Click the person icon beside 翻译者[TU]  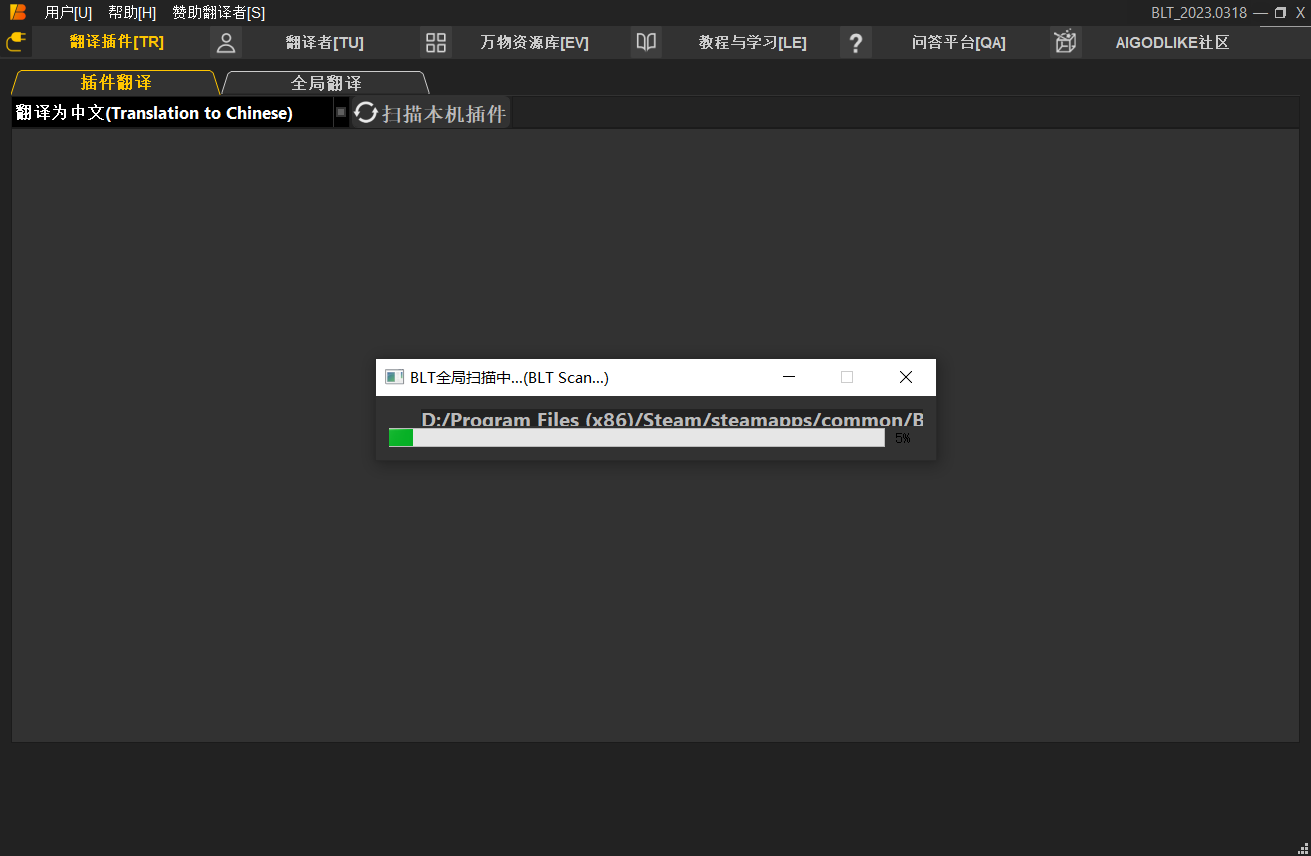click(x=226, y=42)
